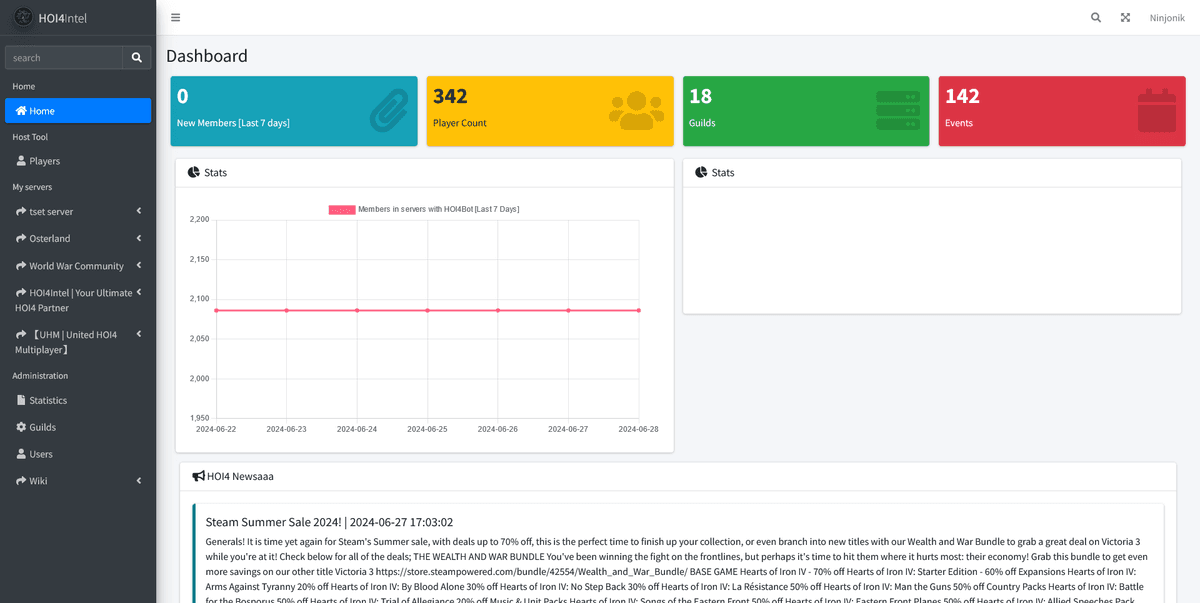Click the sidebar search magnifier button
Screen dimensions: 1200x603
tap(137, 58)
